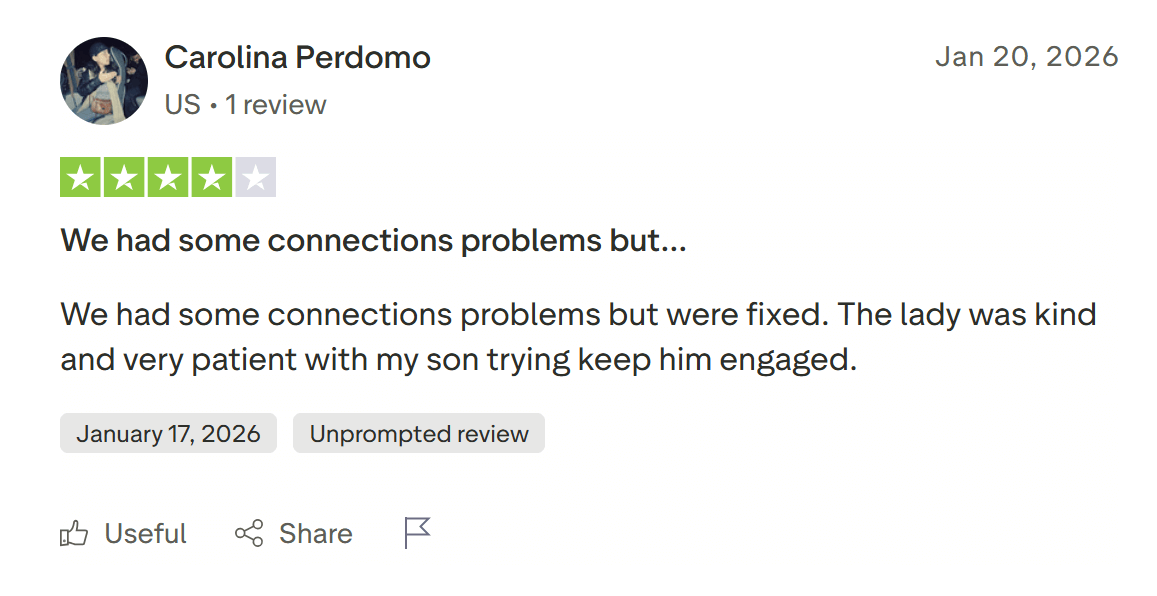Open Carolina Perdomo's profile picture

(x=104, y=81)
